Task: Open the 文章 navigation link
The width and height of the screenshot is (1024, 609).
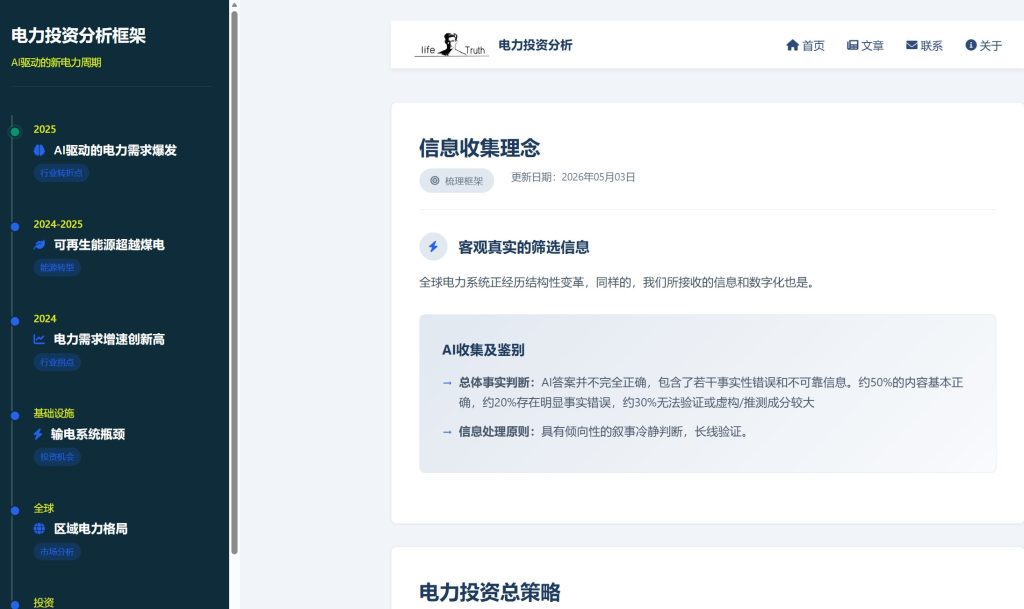Action: (x=865, y=45)
